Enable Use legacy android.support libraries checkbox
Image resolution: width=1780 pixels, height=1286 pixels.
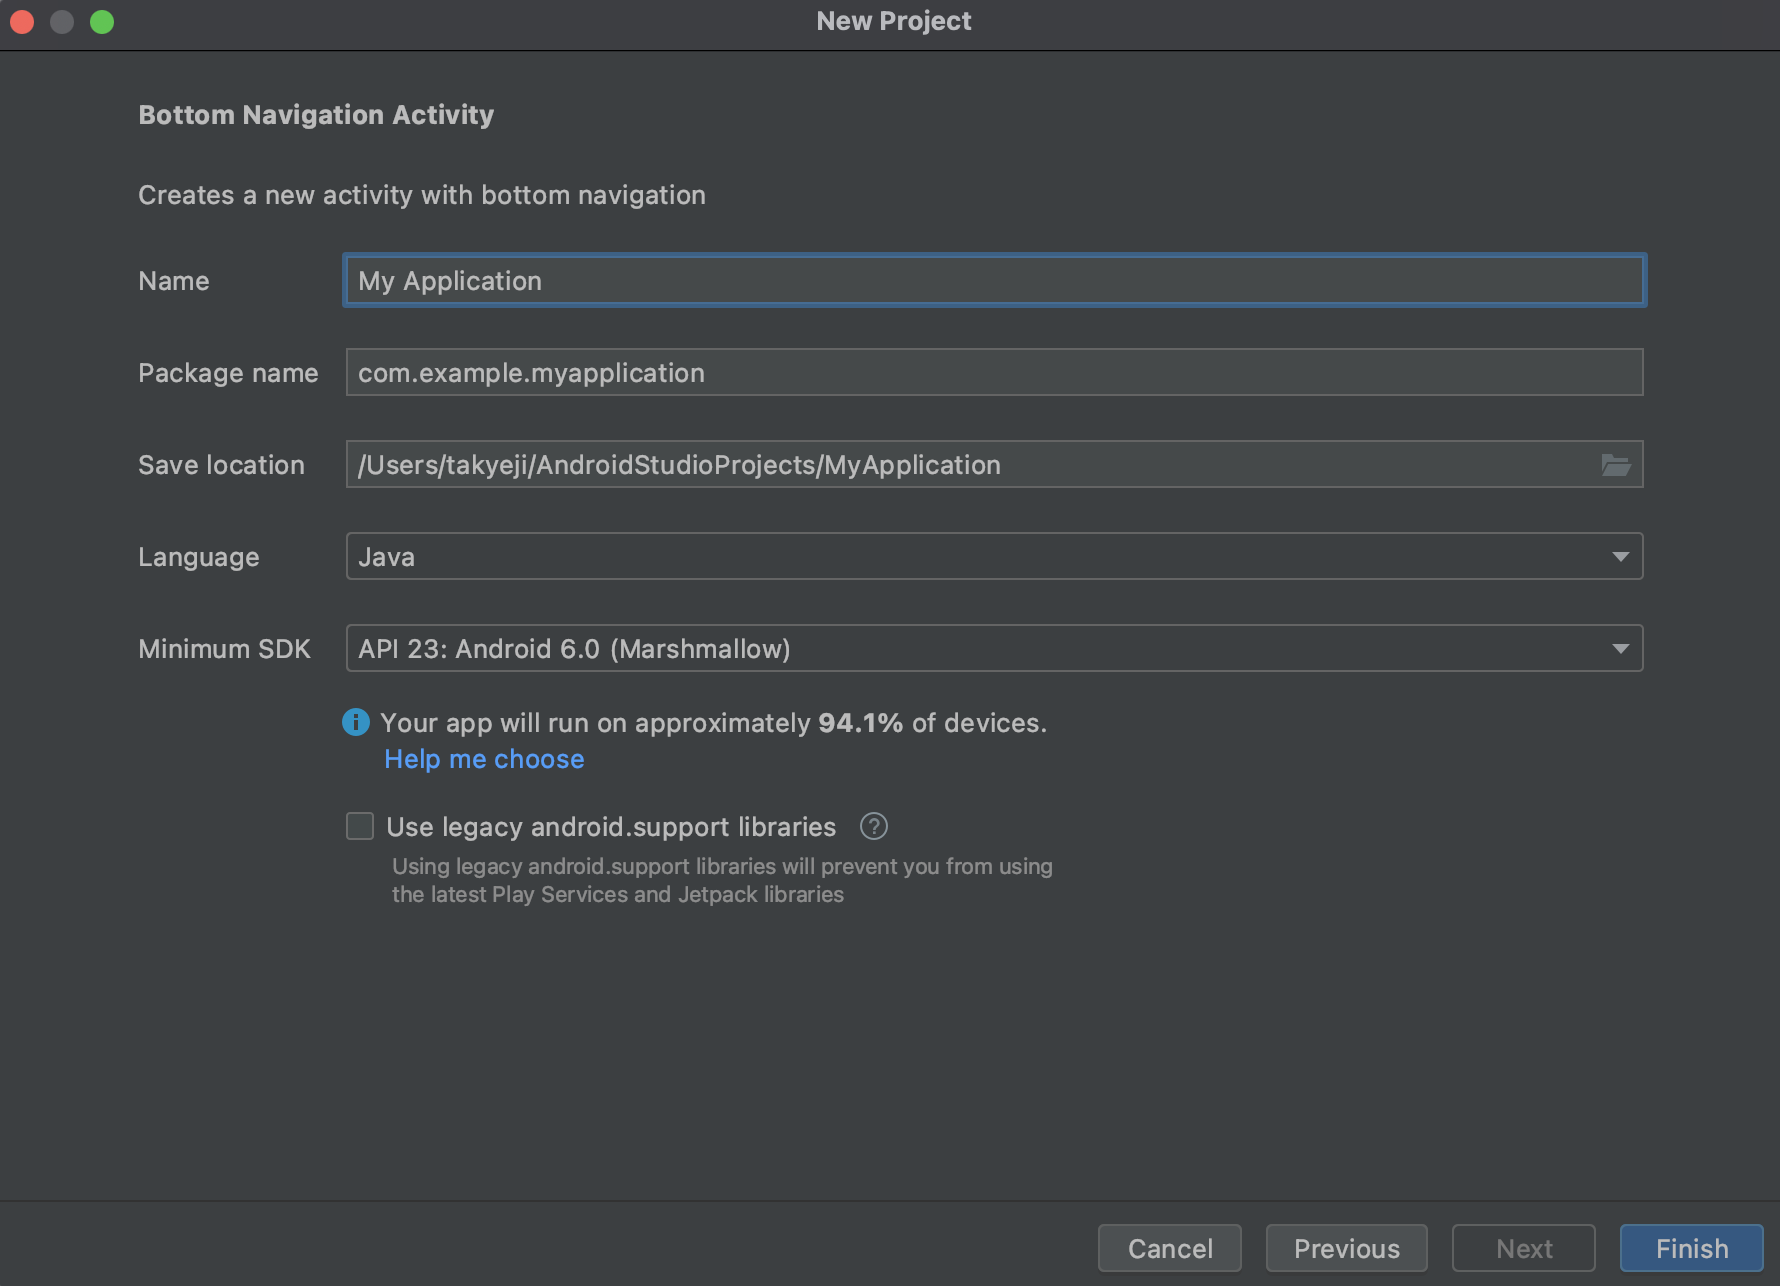coord(360,826)
